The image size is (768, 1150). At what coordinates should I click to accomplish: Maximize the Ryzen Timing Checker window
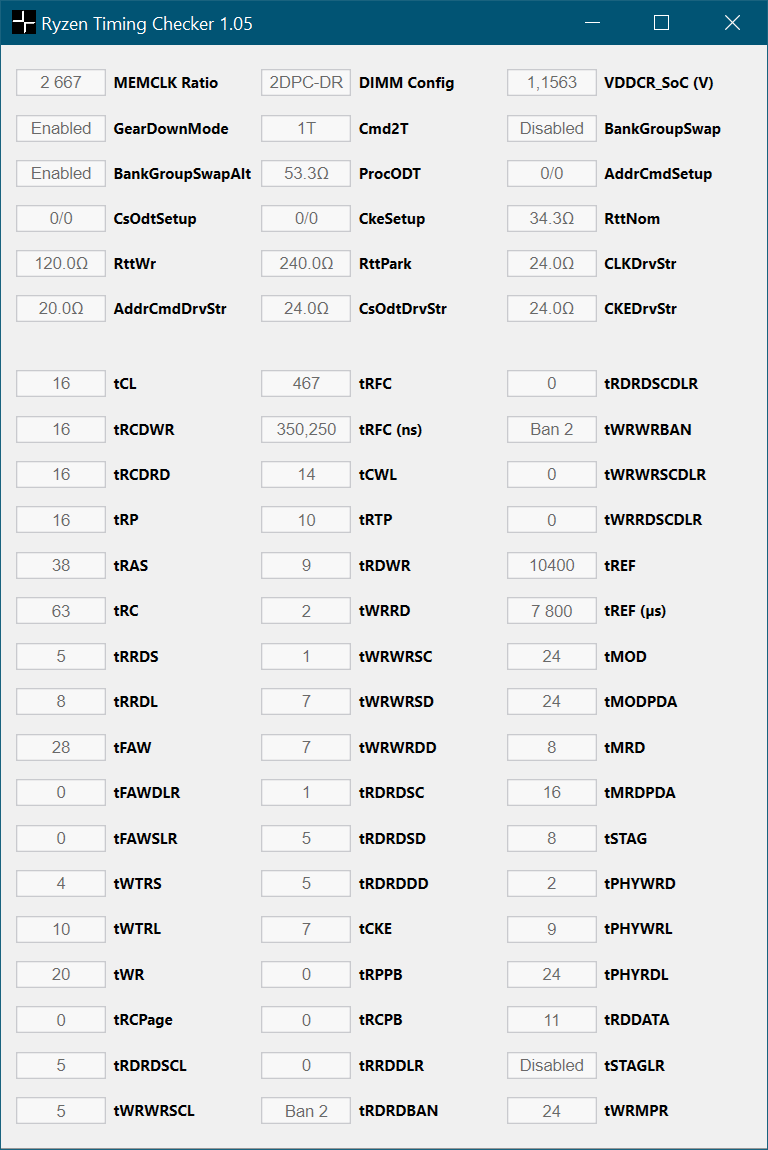click(661, 23)
